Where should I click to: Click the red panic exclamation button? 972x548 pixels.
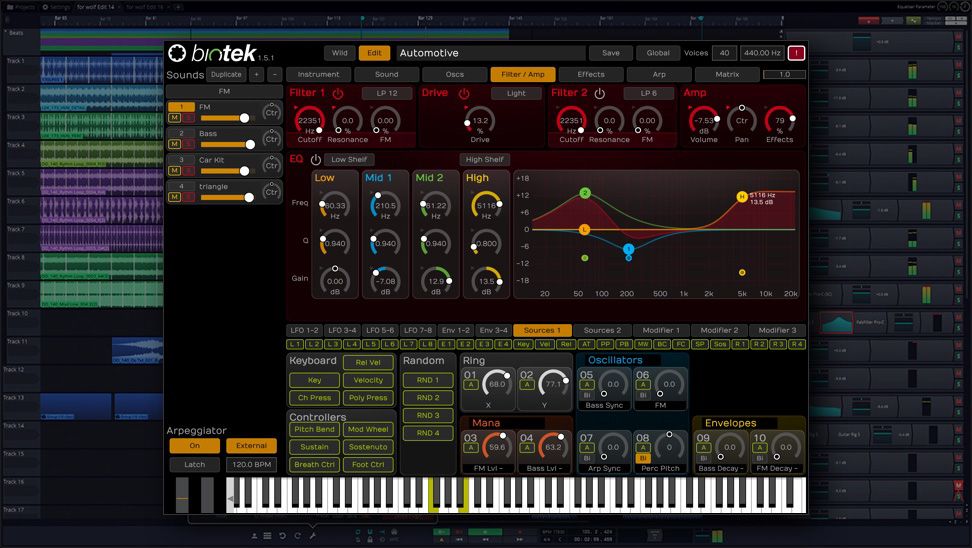point(797,53)
